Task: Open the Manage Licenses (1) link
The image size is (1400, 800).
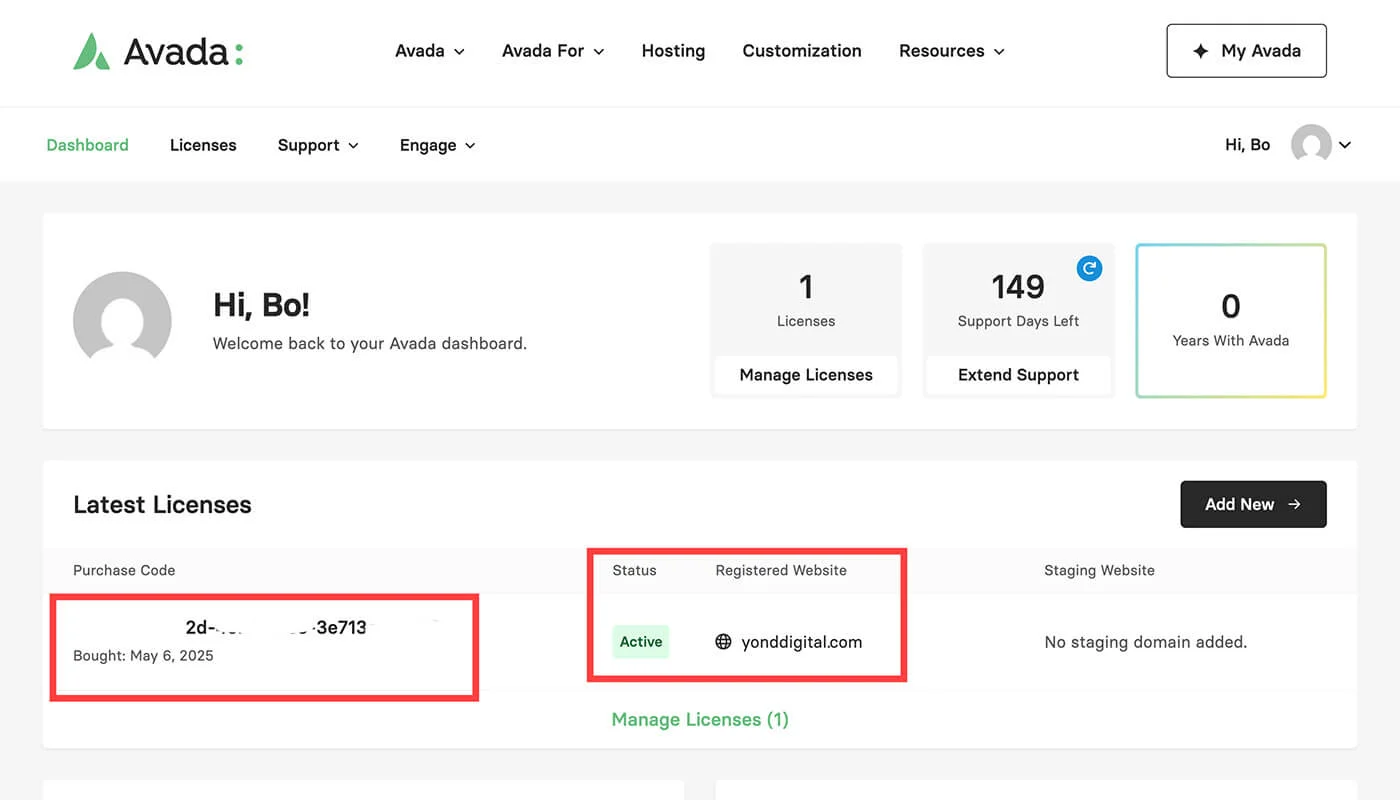Action: [x=699, y=719]
